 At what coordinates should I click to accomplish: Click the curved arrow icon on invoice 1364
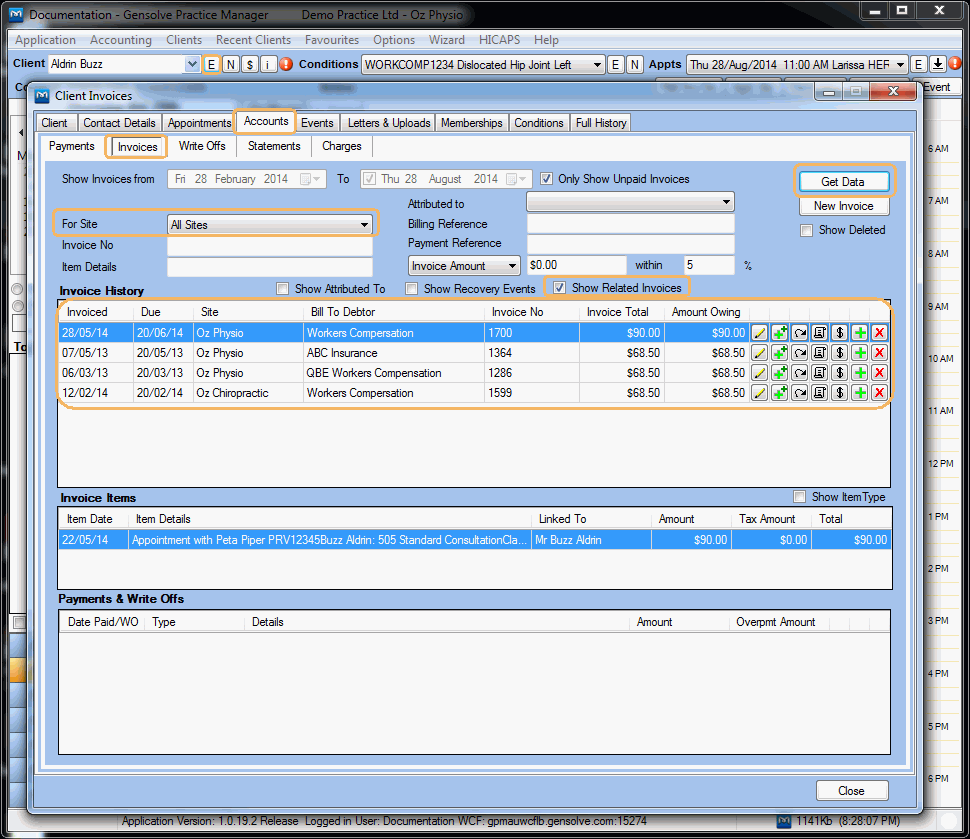coord(799,352)
